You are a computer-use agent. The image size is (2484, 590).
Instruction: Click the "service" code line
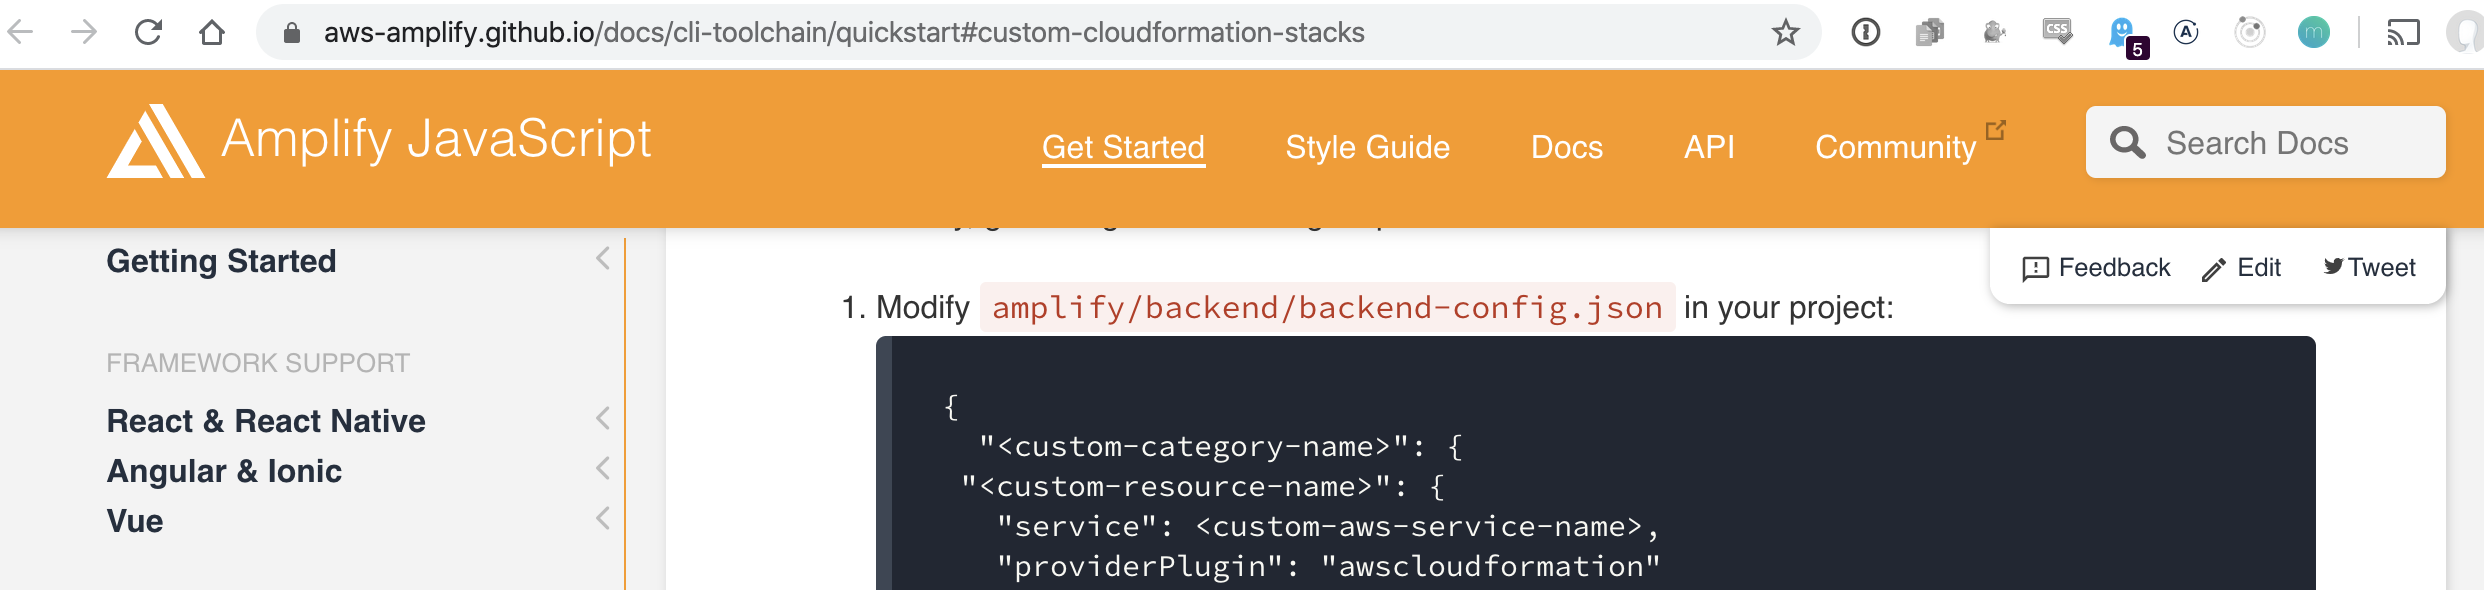(1328, 527)
